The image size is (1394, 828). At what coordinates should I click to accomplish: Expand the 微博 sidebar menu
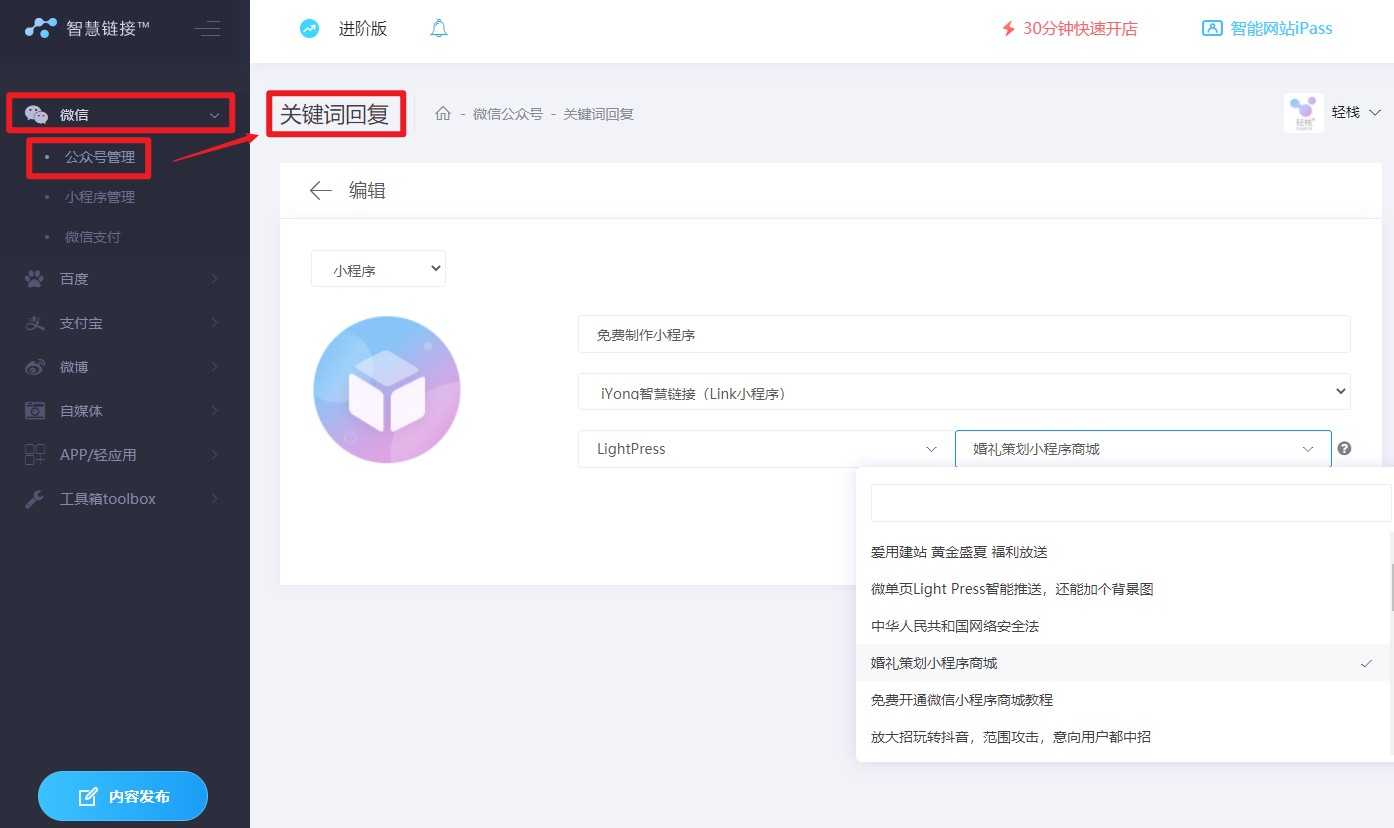(x=214, y=367)
